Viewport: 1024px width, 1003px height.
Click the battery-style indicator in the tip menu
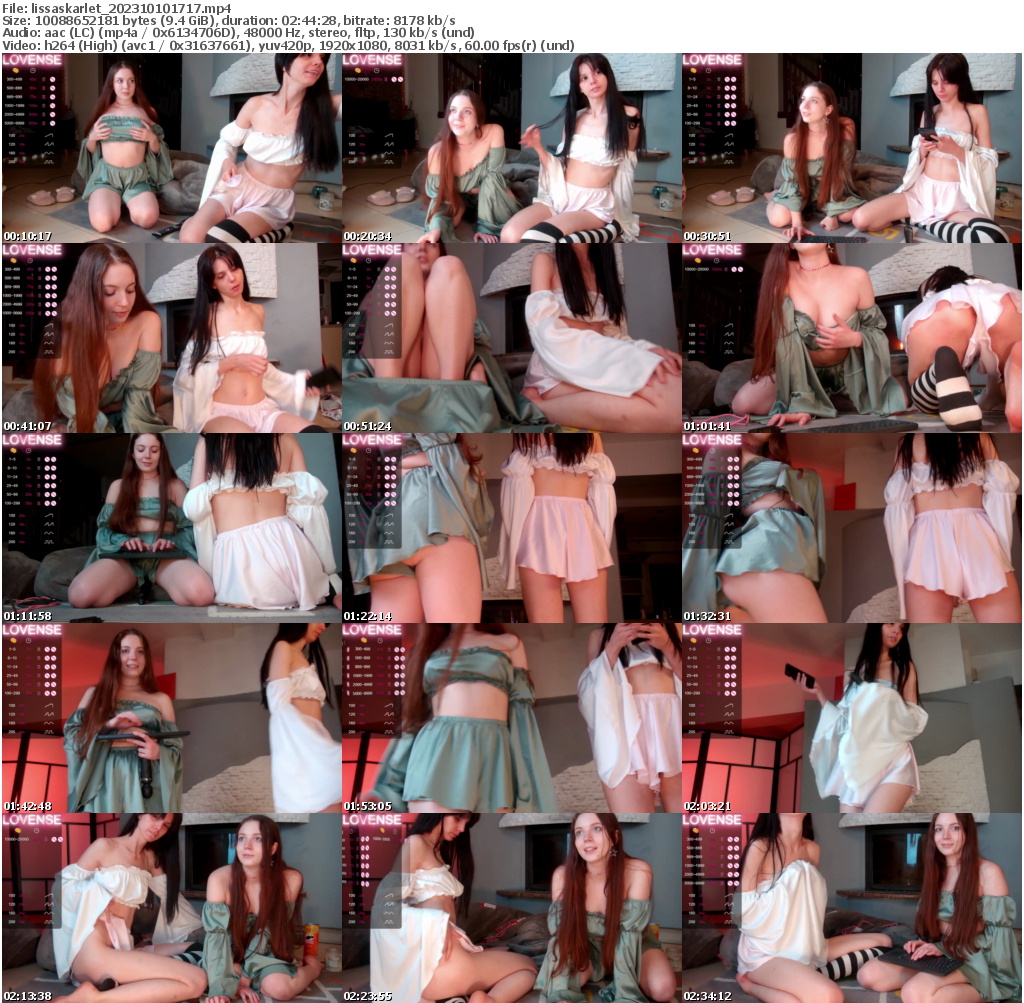43,79
